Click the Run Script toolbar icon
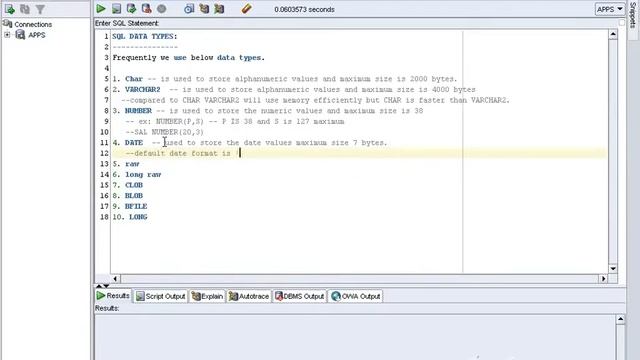640x360 pixels. pos(116,9)
